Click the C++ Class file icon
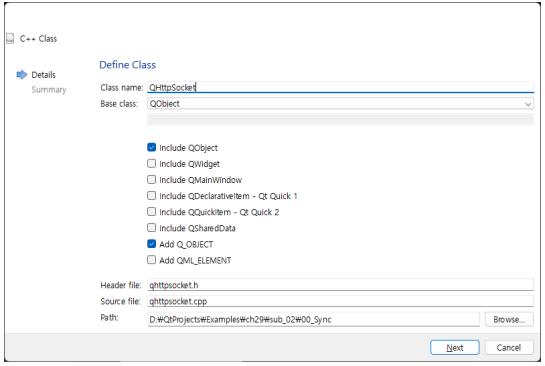The height and width of the screenshot is (366, 545). [10, 39]
